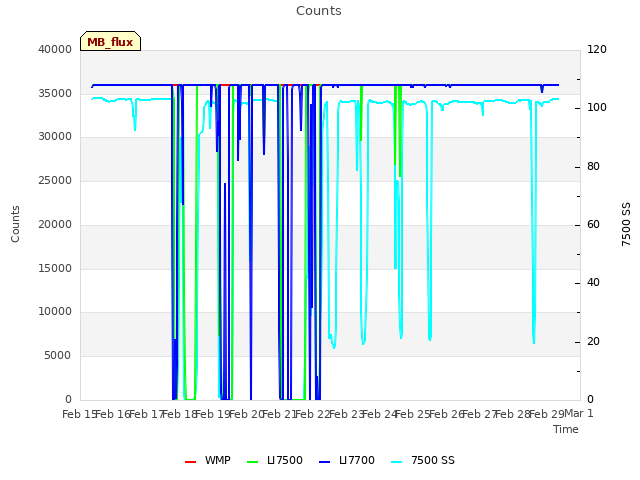Click the Feb 24 date label
Screen dimensions: 640x480
[x=380, y=414]
